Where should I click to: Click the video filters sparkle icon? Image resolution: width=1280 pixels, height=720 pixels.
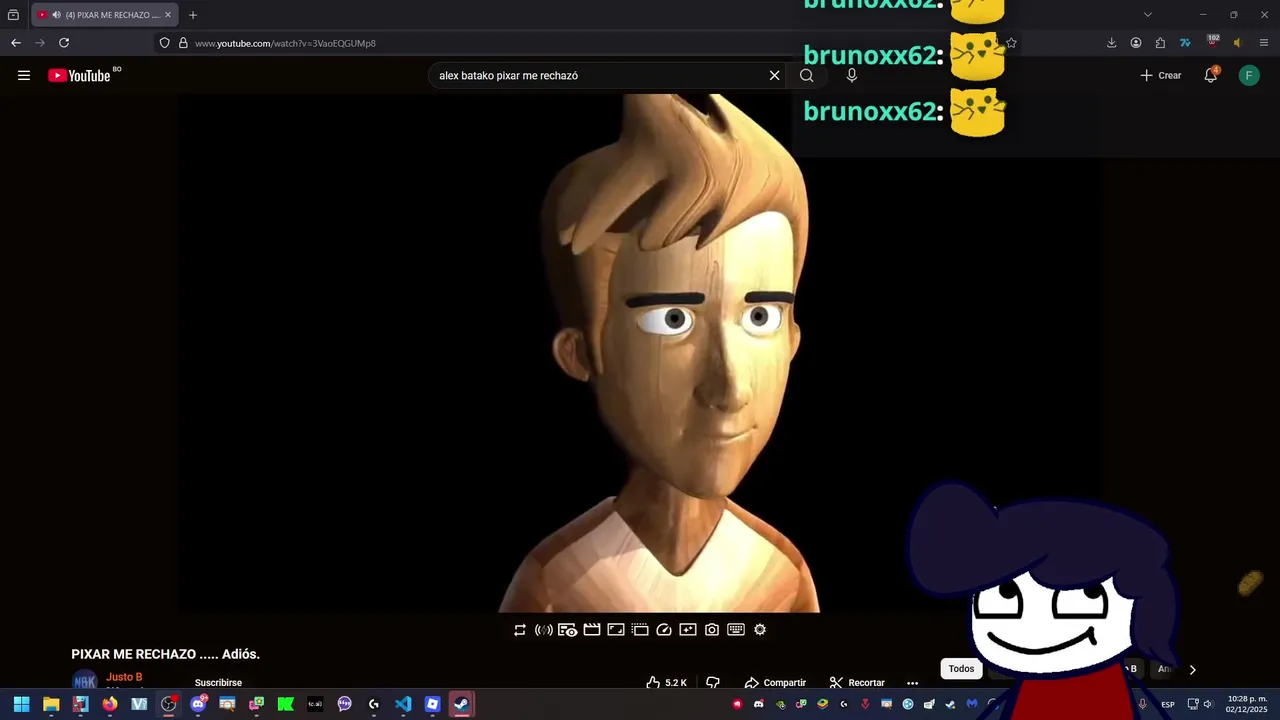[x=688, y=630]
